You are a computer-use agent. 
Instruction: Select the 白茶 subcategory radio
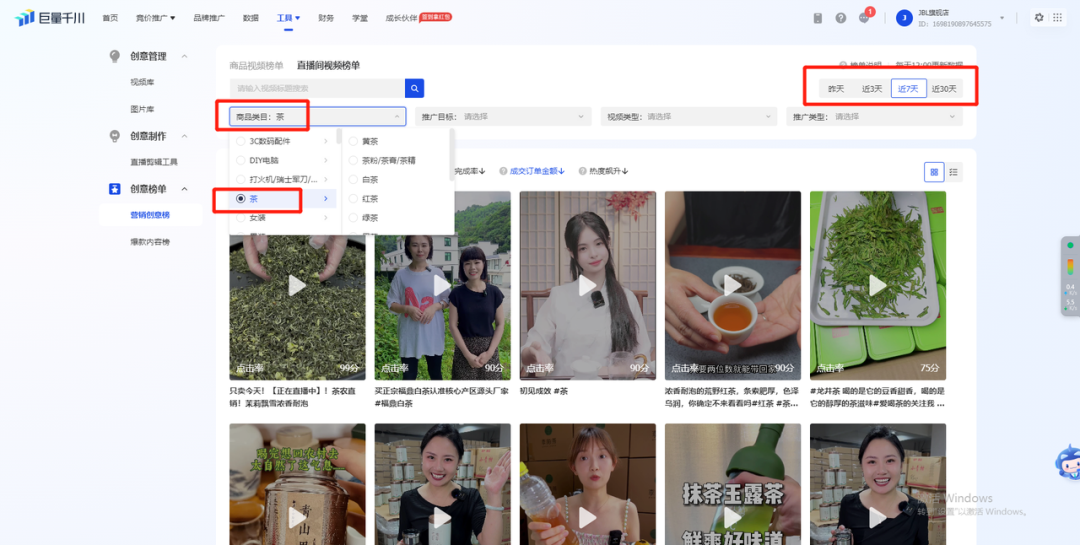(x=353, y=179)
